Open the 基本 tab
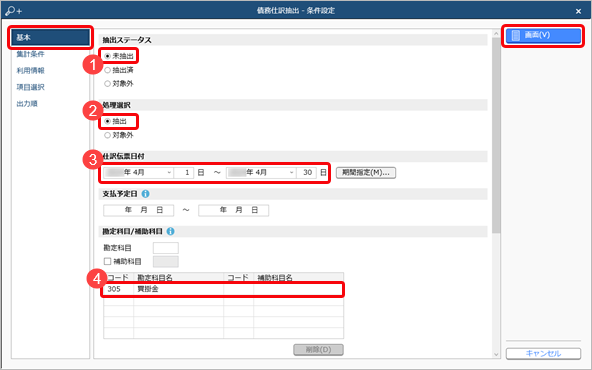This screenshot has height=370, width=592. (50, 37)
